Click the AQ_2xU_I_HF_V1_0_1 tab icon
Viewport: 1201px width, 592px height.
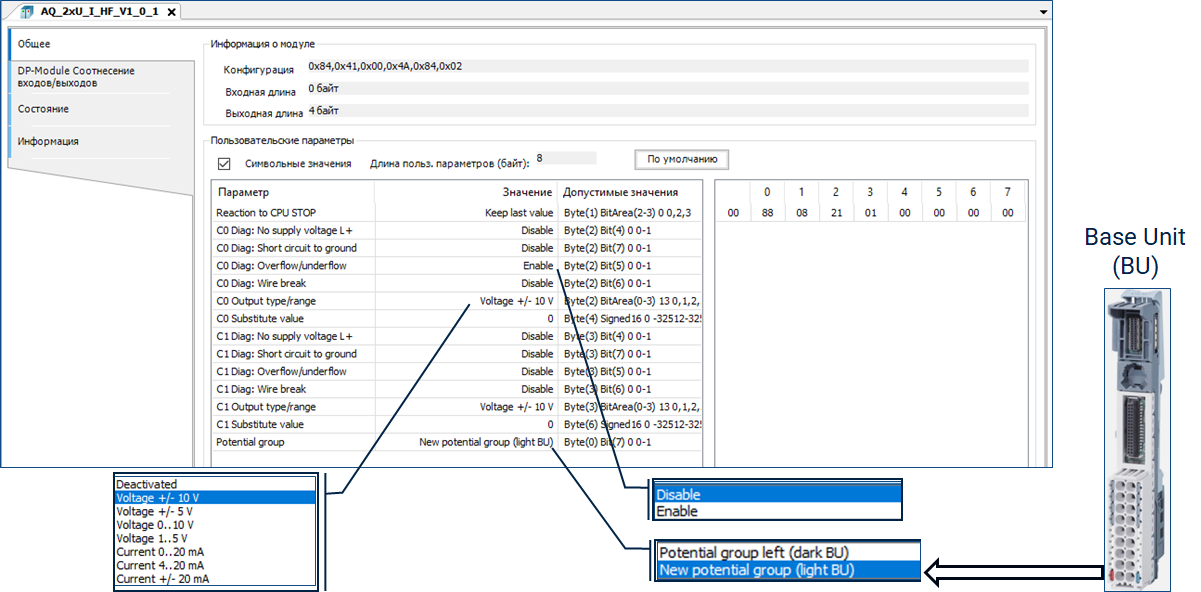tap(27, 11)
